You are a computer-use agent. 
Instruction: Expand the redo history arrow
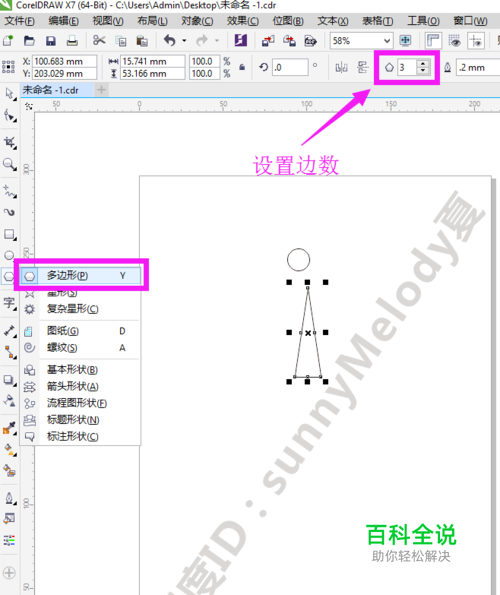pos(217,40)
